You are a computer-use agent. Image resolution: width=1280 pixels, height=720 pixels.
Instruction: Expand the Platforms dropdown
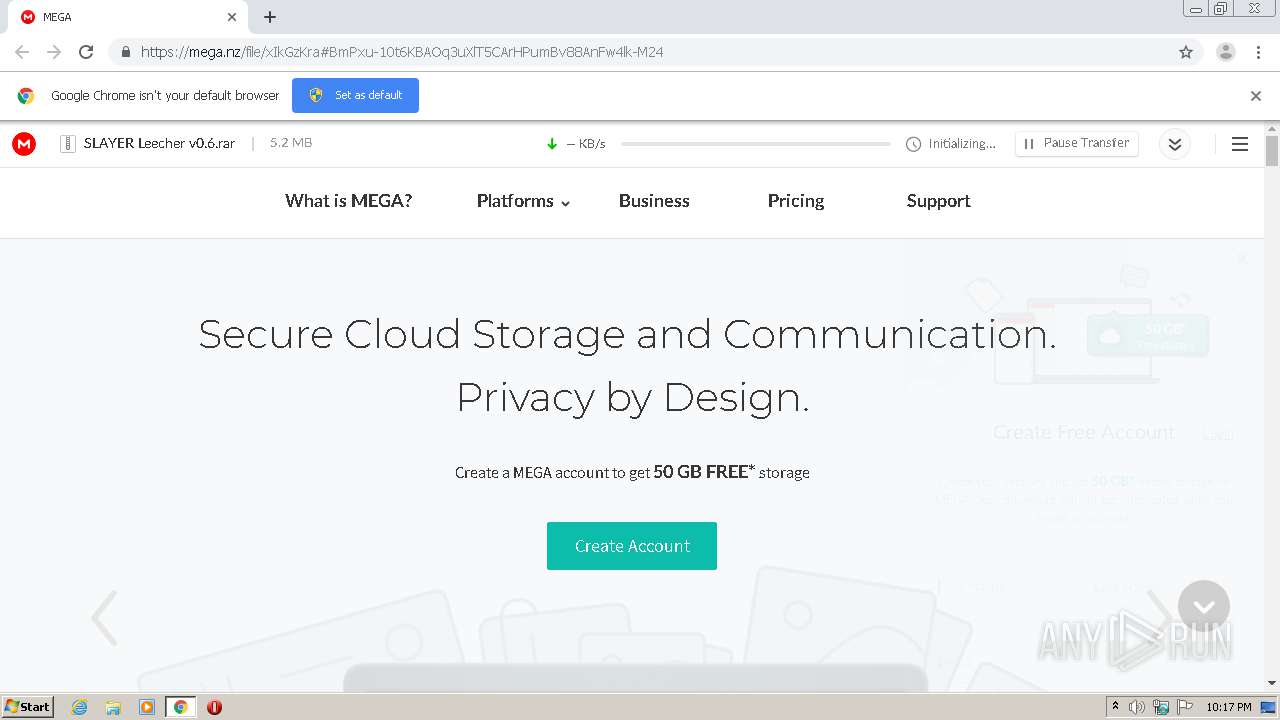coord(523,201)
